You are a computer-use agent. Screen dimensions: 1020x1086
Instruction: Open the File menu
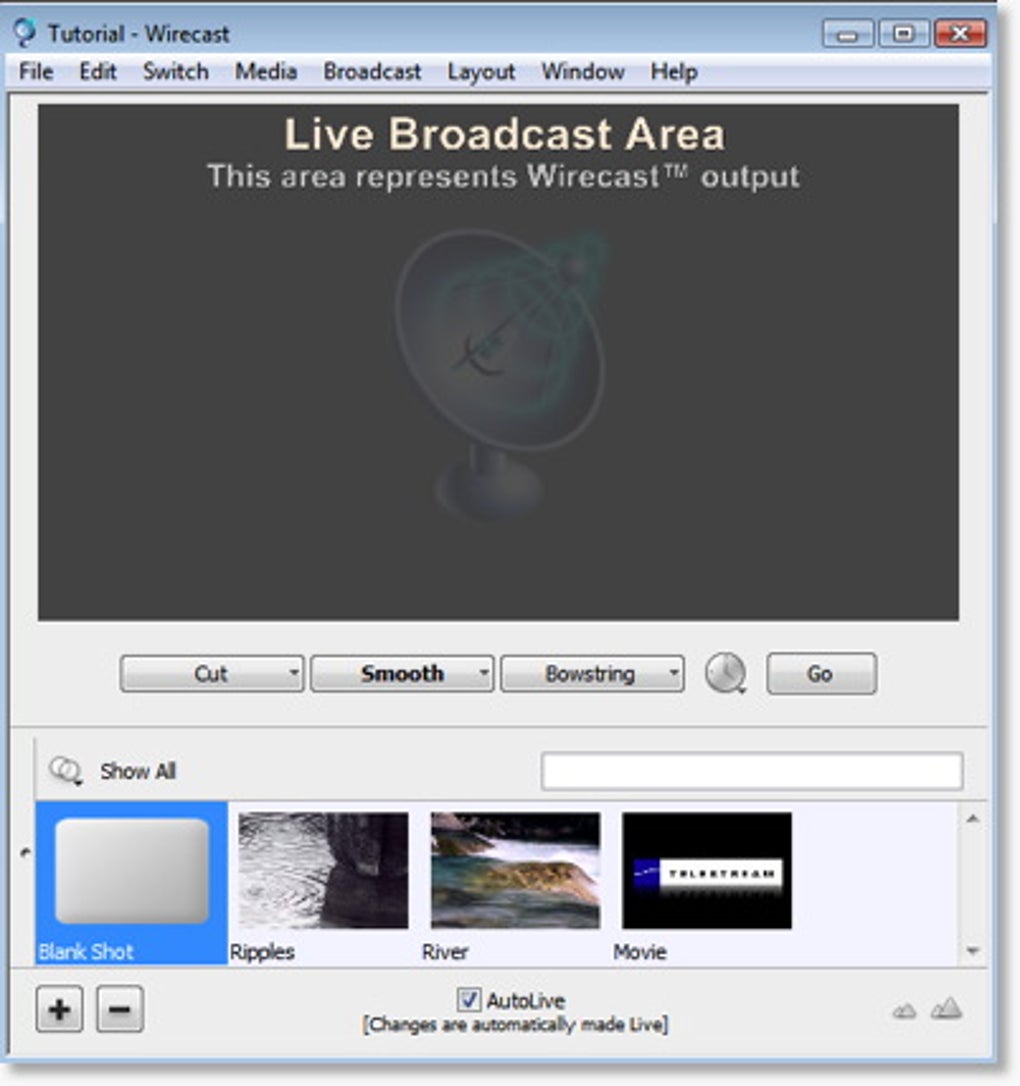point(36,71)
